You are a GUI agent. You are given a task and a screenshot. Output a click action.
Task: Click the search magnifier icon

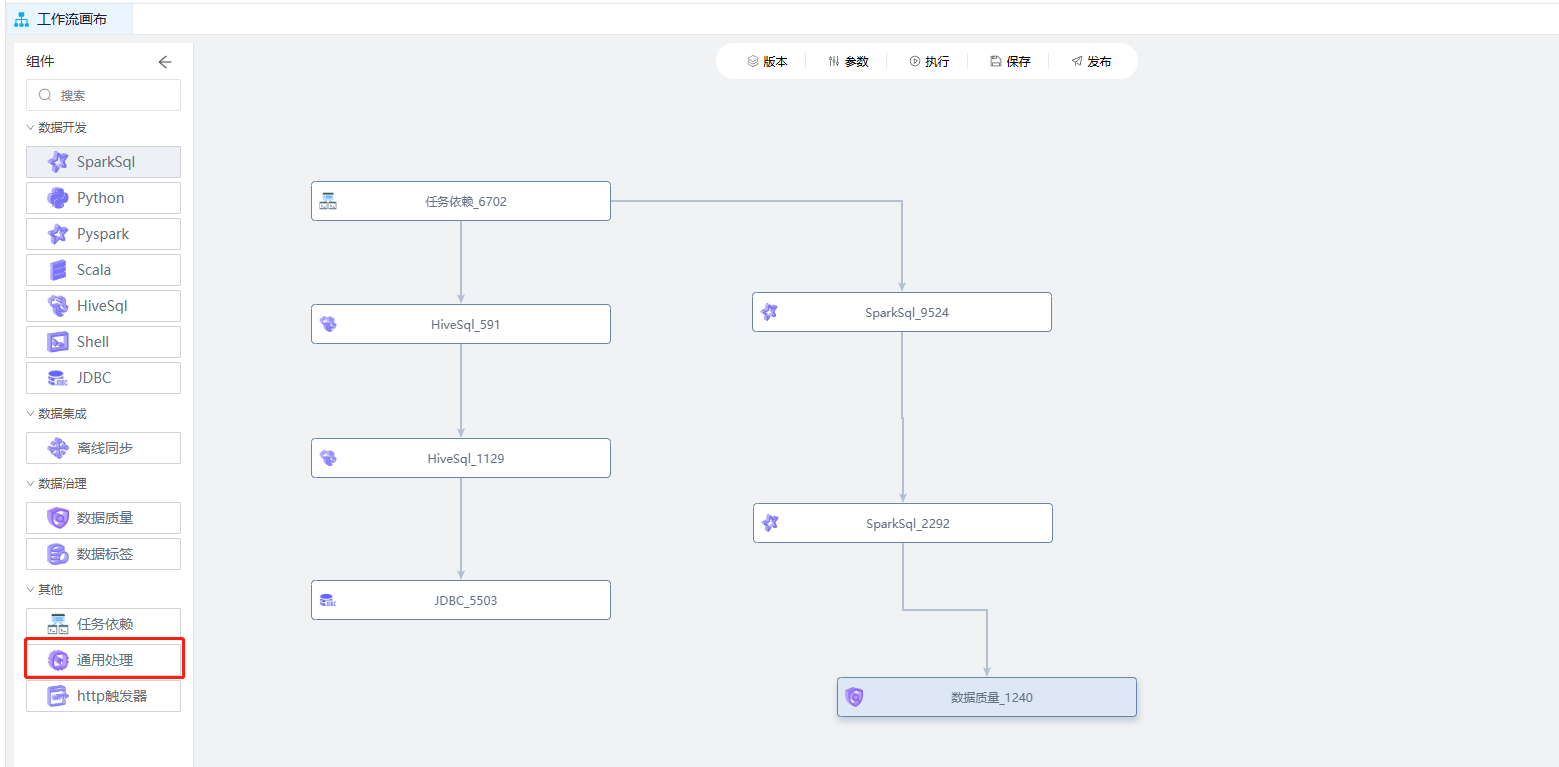pos(45,95)
